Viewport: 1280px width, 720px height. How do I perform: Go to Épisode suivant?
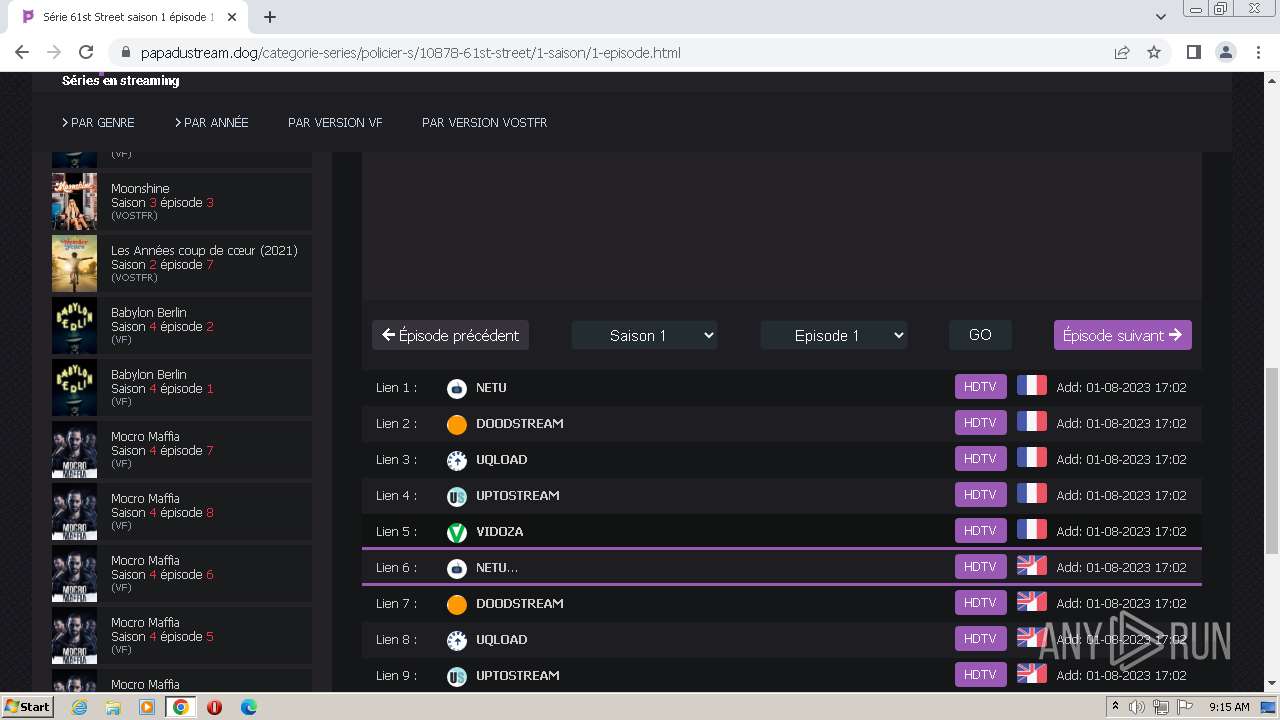point(1122,335)
